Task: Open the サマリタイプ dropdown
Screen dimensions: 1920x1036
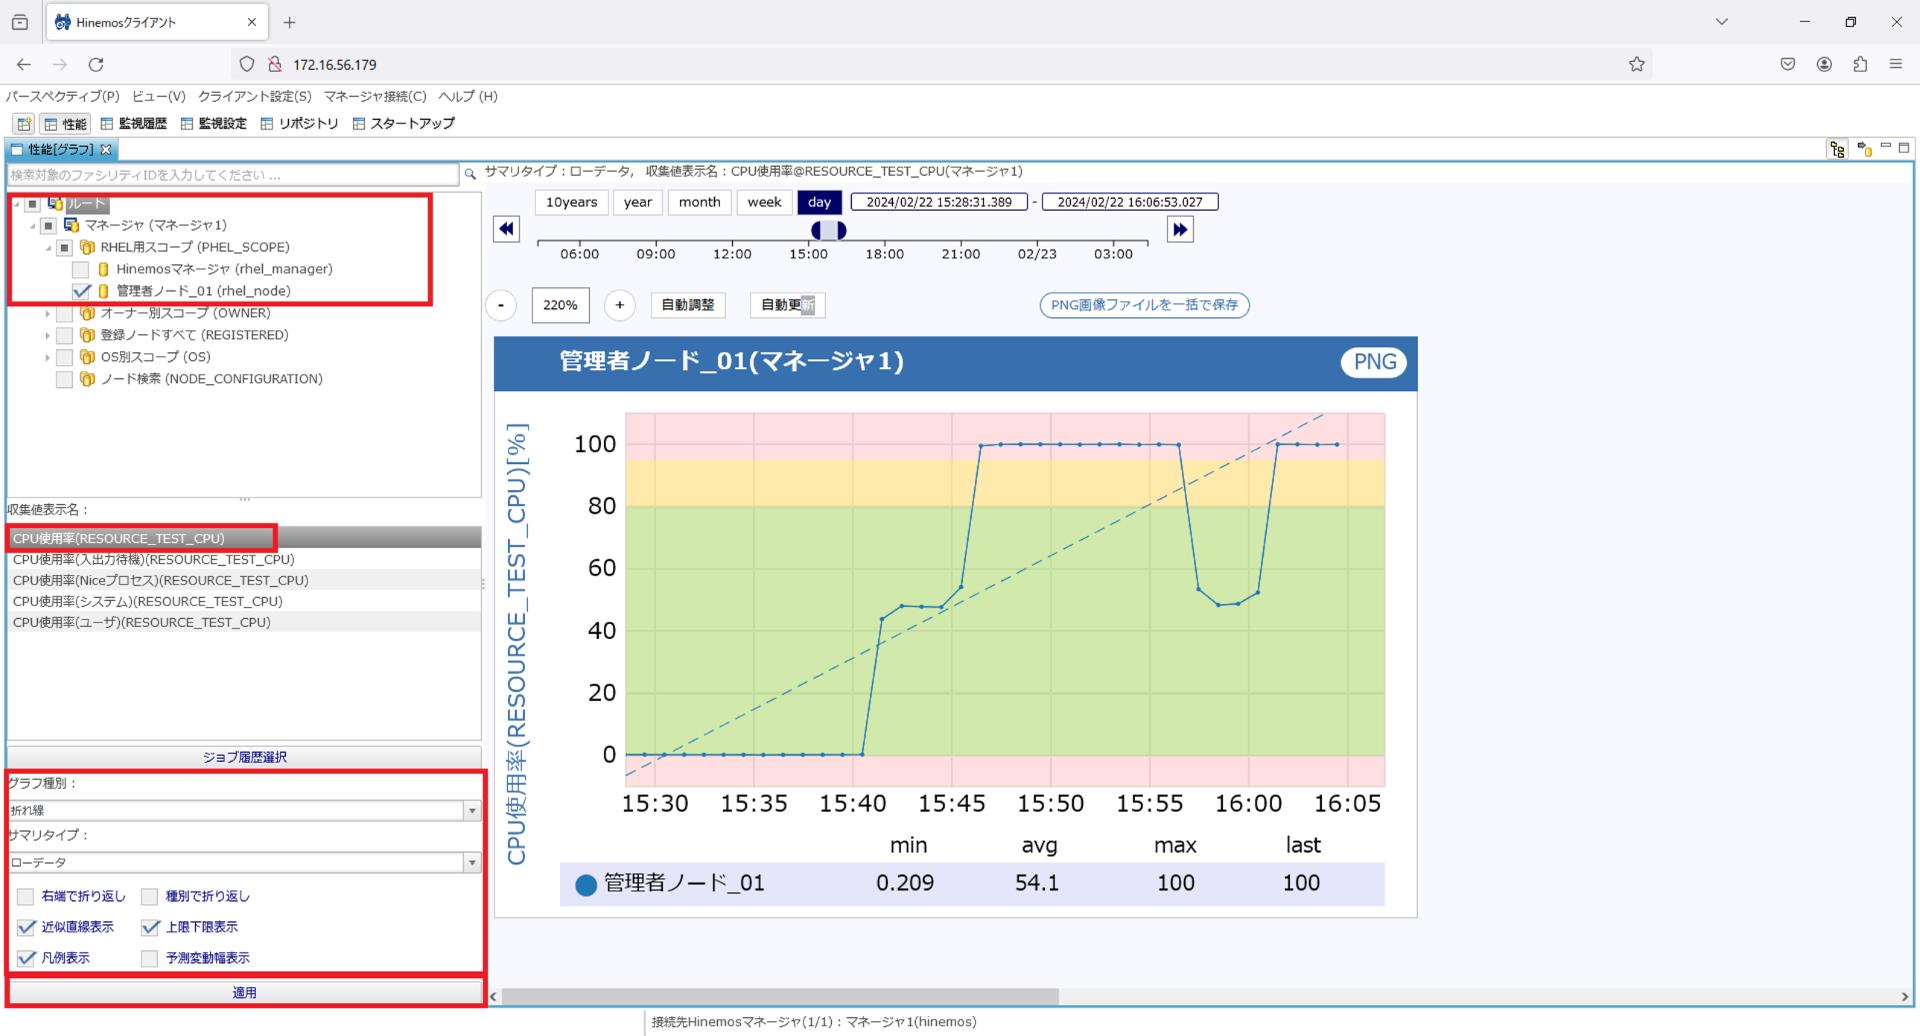Action: (472, 863)
